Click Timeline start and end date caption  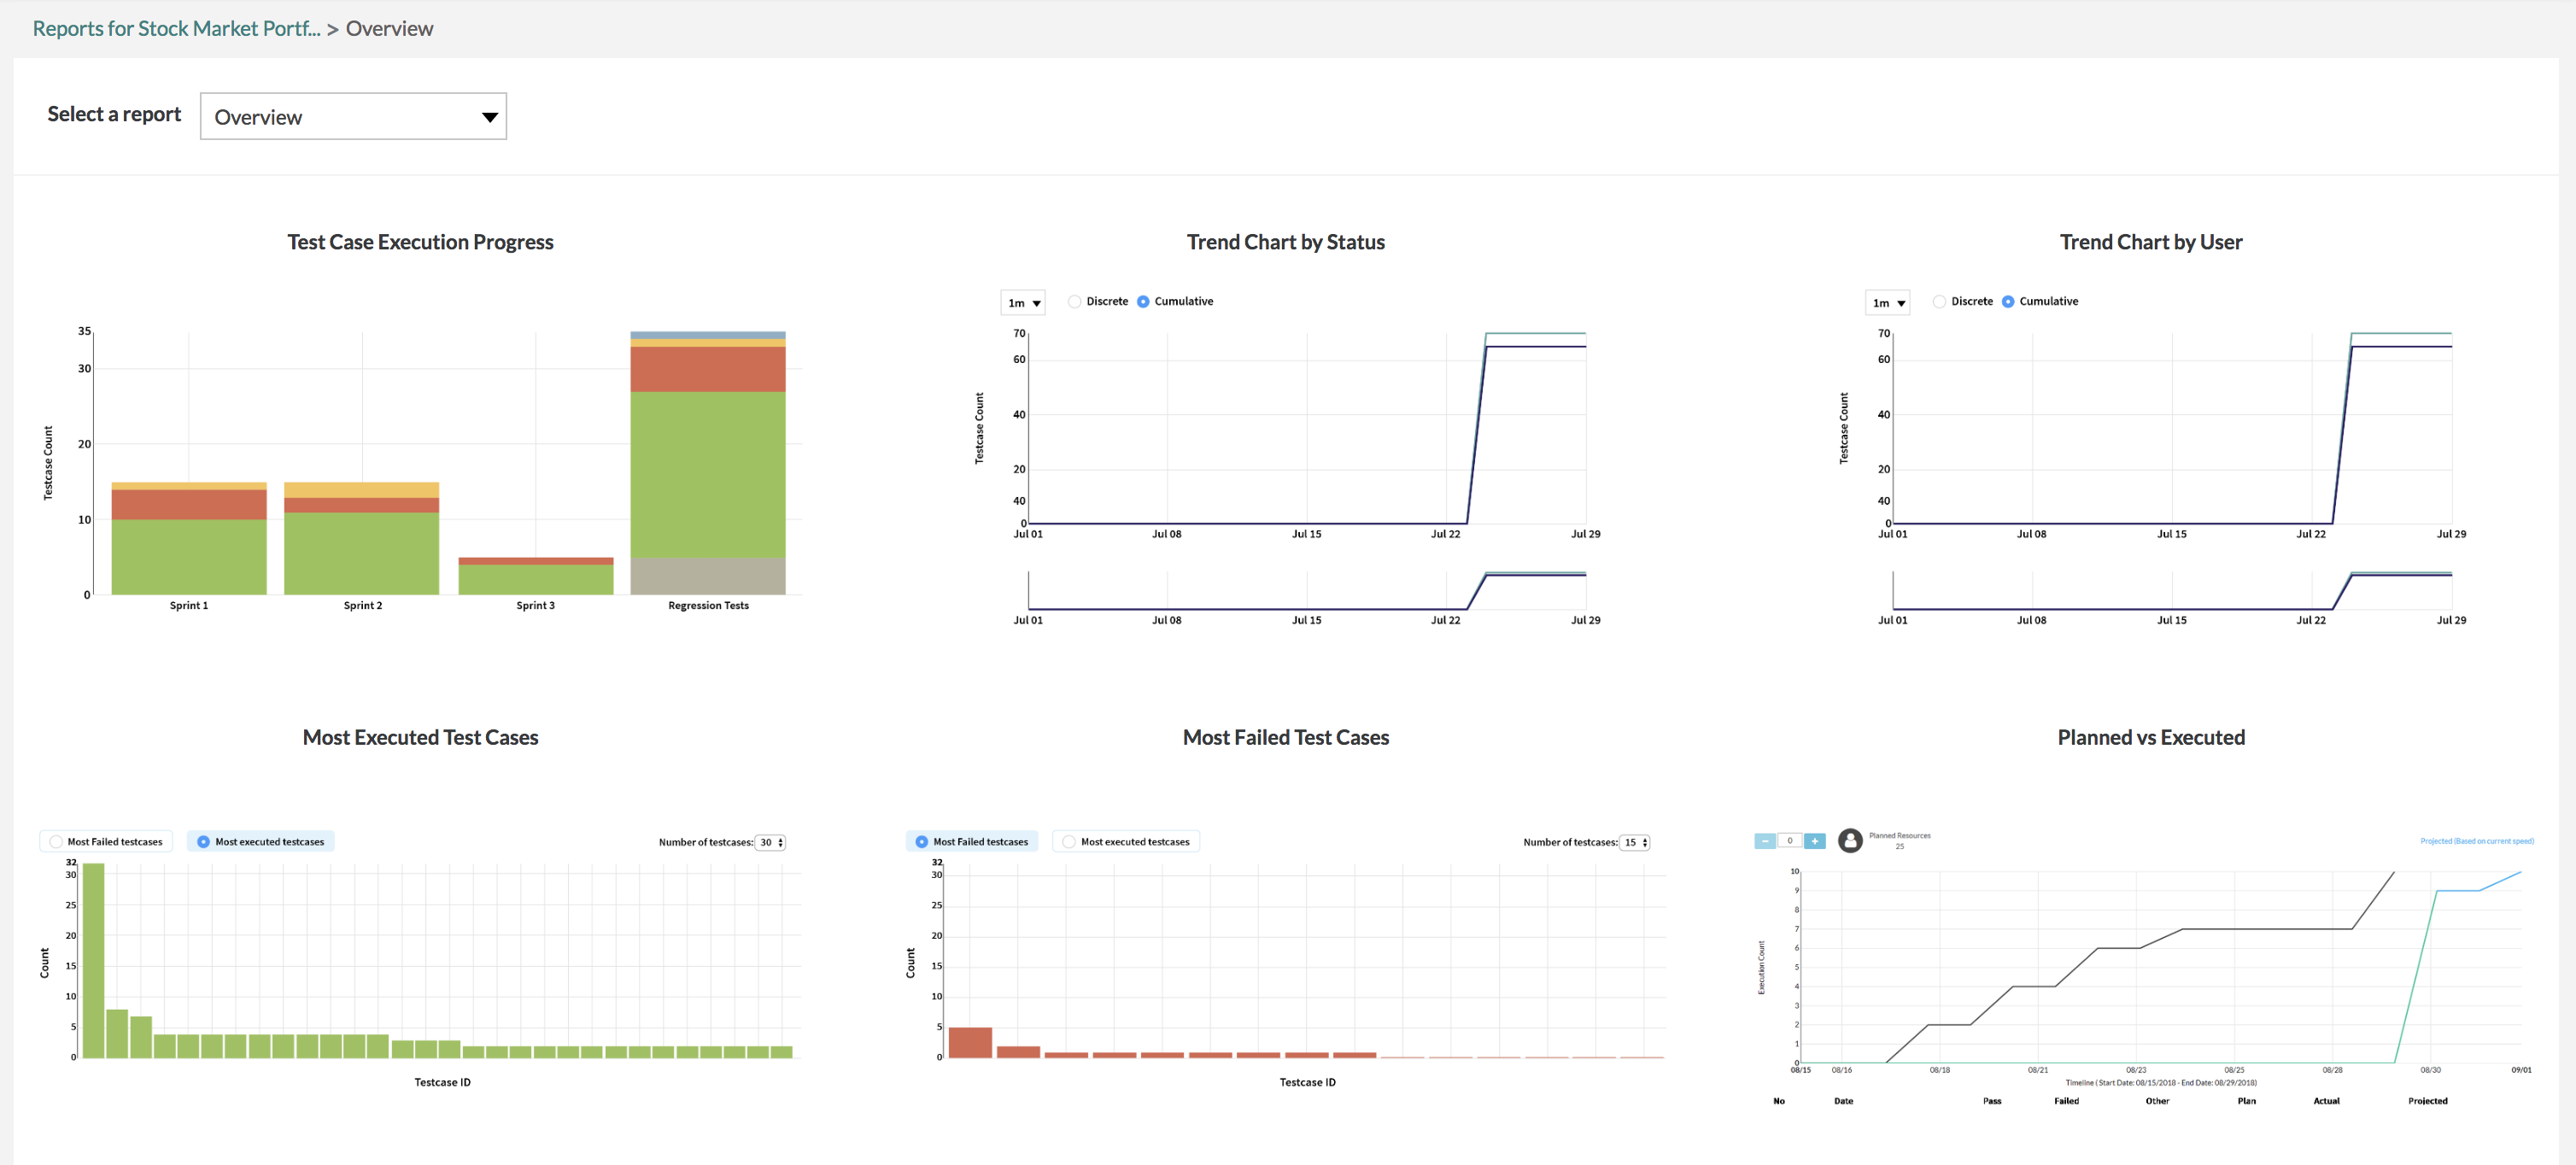pos(2160,1083)
